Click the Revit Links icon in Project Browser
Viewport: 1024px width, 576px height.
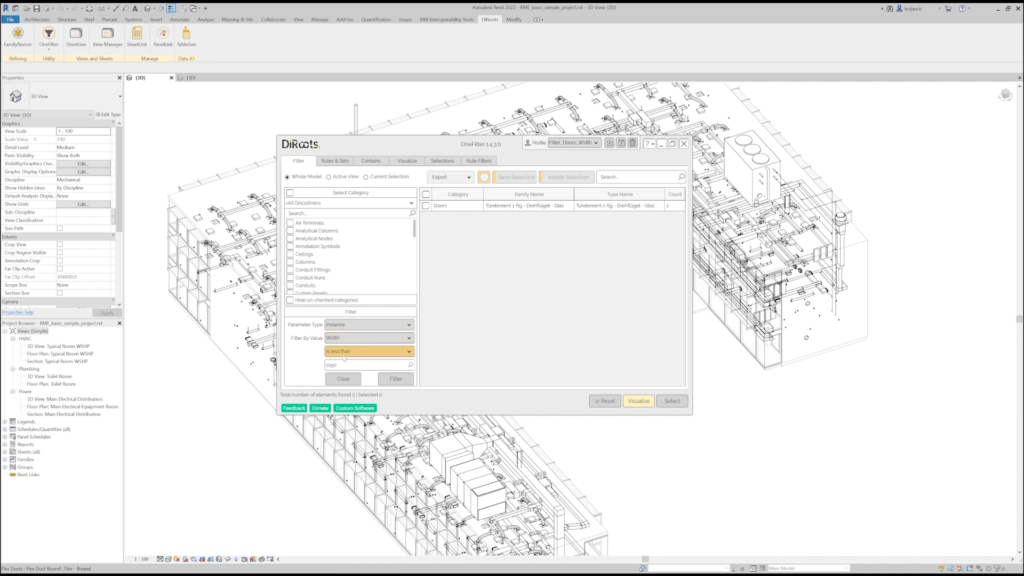tap(12, 475)
